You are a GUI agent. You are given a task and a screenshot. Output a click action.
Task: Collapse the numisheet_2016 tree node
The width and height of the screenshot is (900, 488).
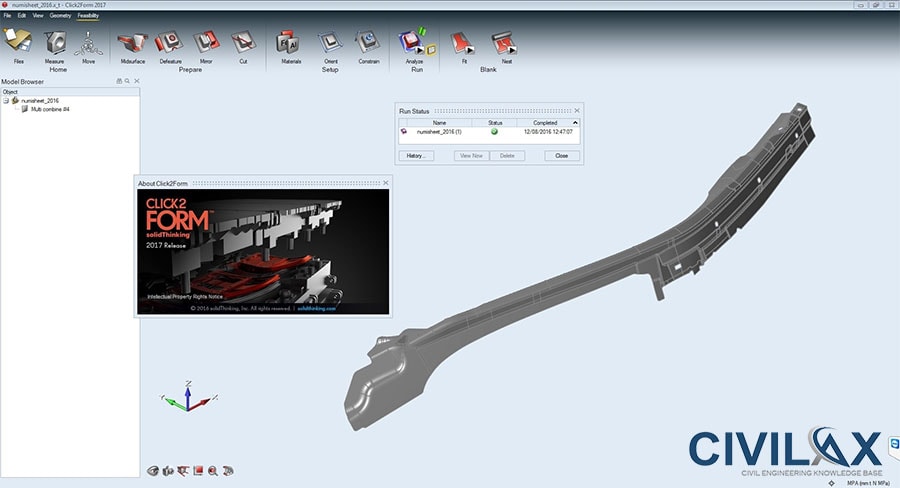(x=6, y=100)
